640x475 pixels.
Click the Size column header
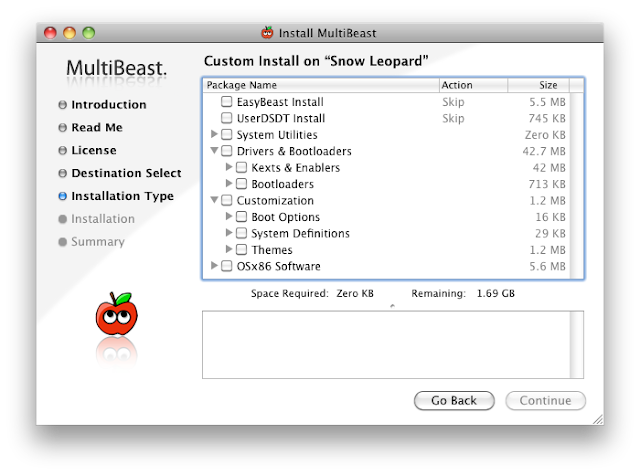[x=538, y=85]
